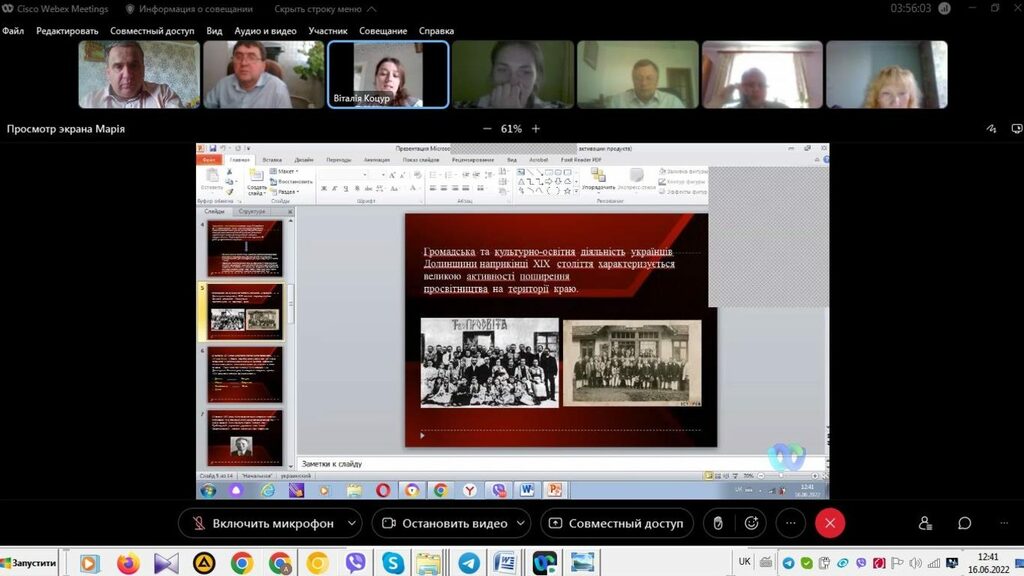This screenshot has width=1024, height=576.
Task: Open Telegram from the Windows taskbar
Action: (x=468, y=563)
